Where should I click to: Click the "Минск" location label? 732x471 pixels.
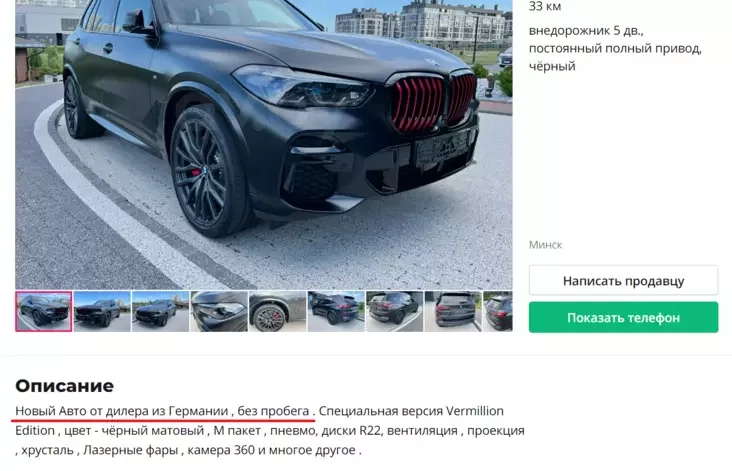click(545, 245)
